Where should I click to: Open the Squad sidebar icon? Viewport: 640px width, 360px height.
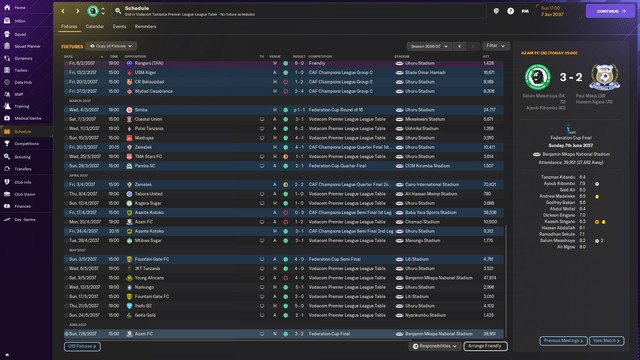coord(7,34)
